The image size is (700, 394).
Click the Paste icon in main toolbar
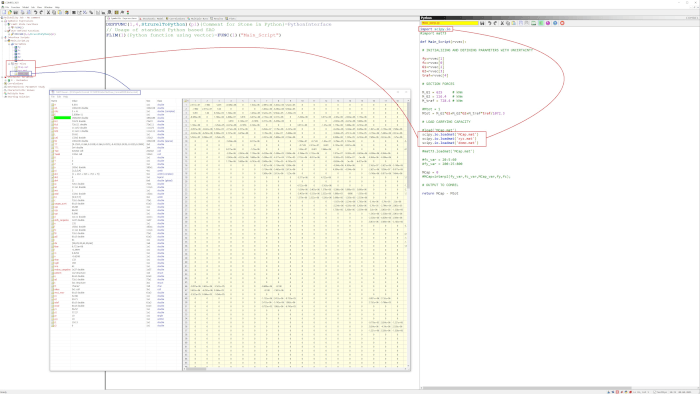tap(60, 12)
